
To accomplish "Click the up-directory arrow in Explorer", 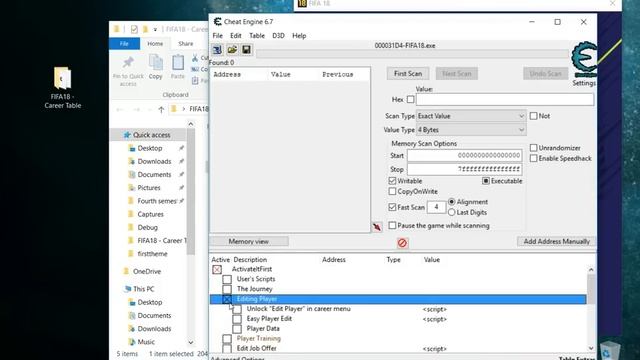I will [x=161, y=109].
